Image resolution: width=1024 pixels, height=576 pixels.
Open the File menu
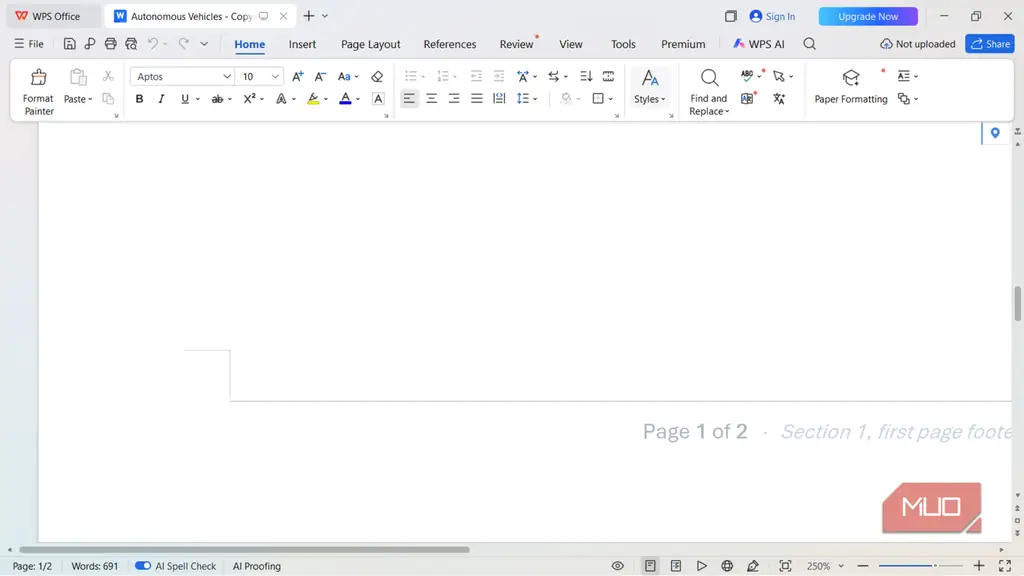tap(29, 44)
